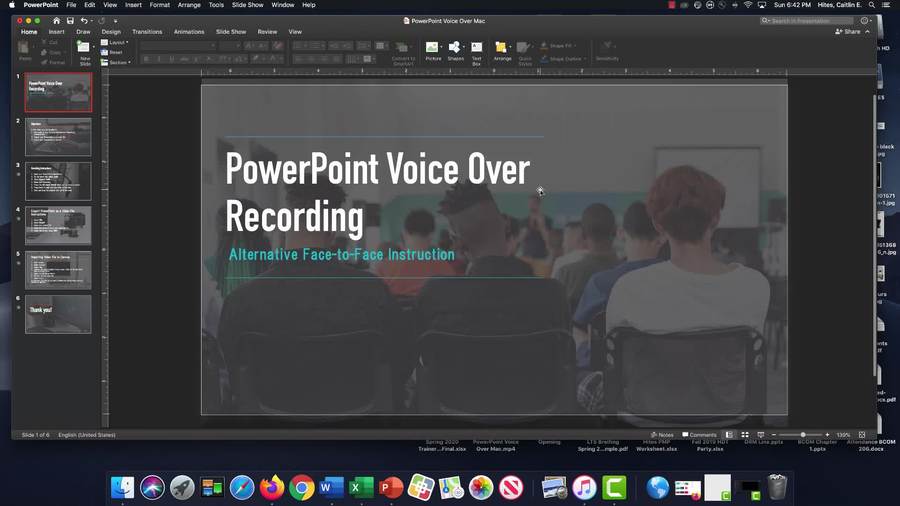Image resolution: width=900 pixels, height=506 pixels.
Task: Collapse the ribbon with the chevron
Action: click(867, 32)
